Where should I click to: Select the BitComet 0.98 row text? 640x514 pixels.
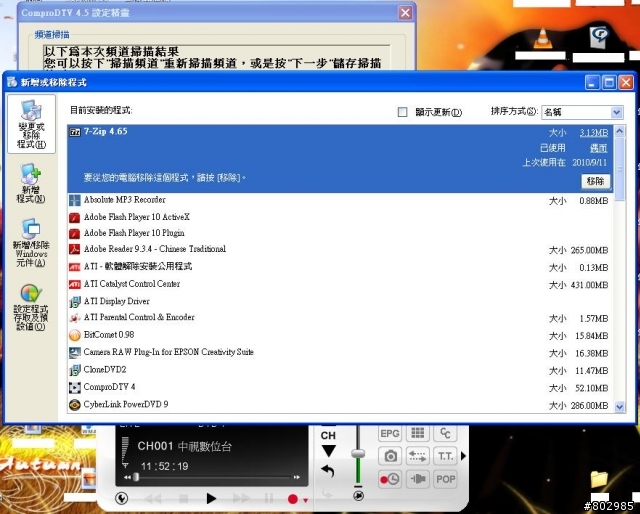point(109,335)
